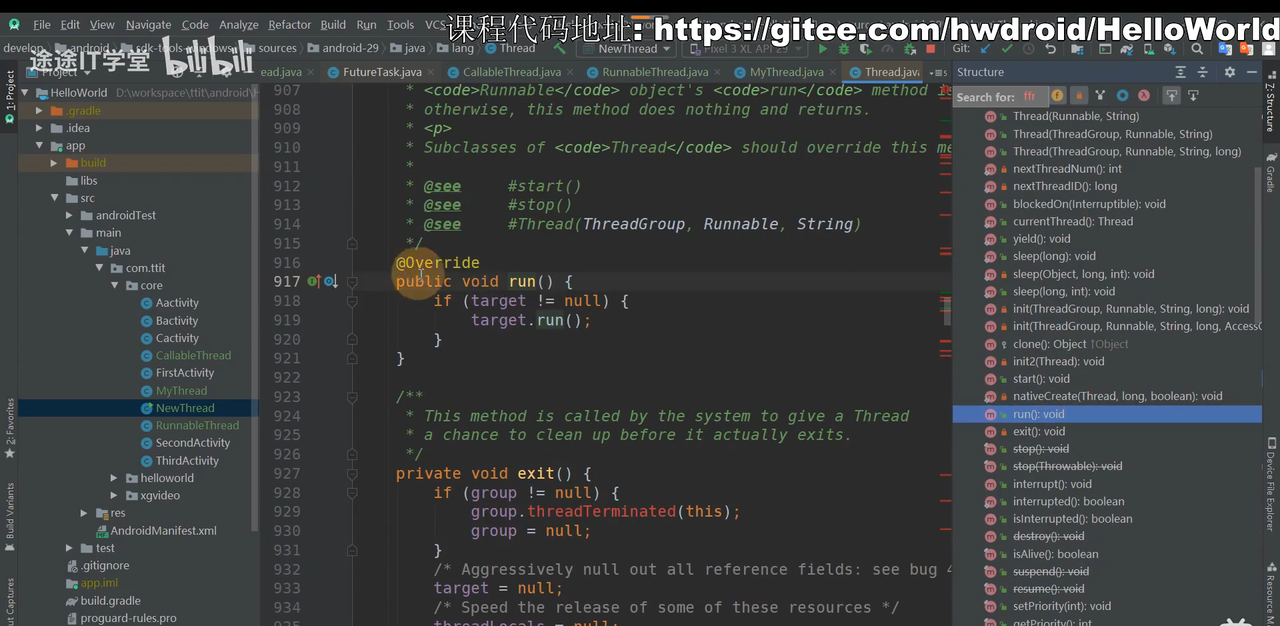Expand the build folder
This screenshot has width=1280, height=626.
tap(55, 163)
